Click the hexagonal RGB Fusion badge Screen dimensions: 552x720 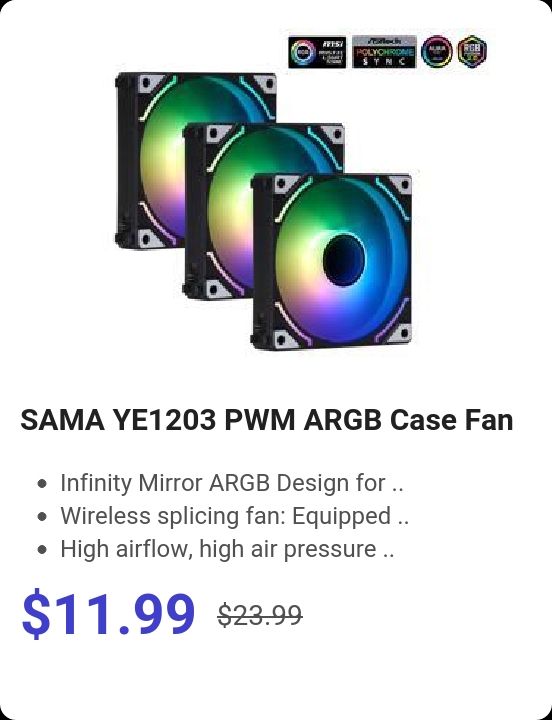472,52
